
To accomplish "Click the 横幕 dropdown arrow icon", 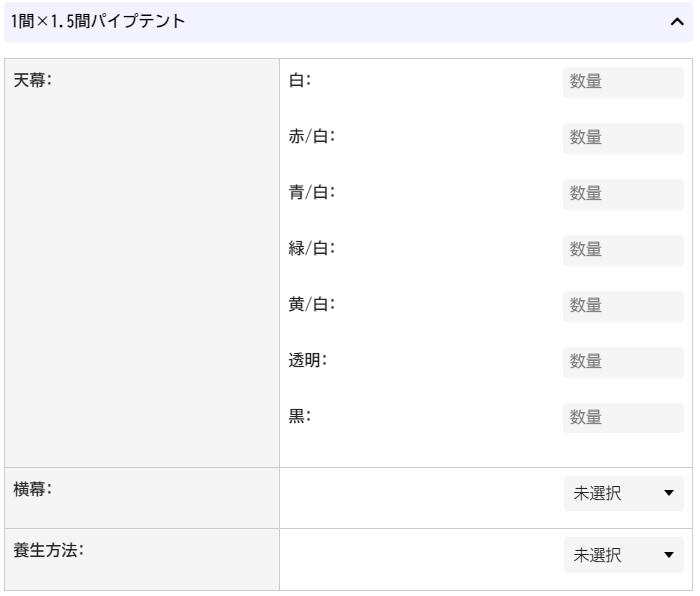I will point(669,493).
